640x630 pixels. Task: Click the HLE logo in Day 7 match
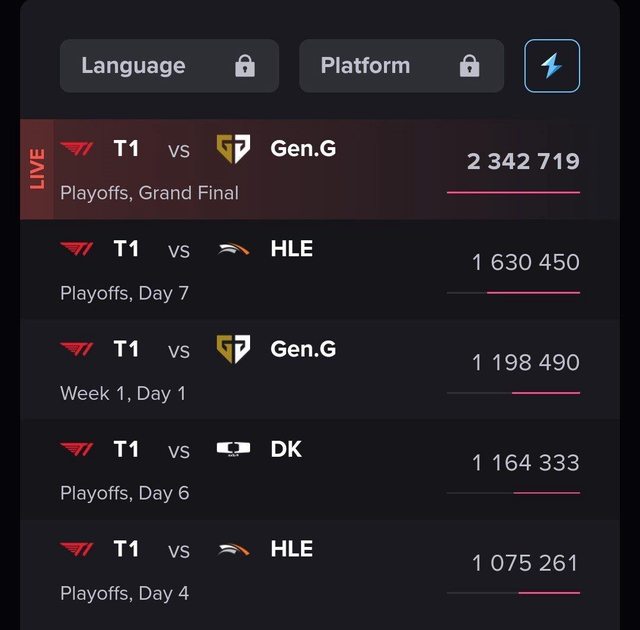(x=233, y=249)
